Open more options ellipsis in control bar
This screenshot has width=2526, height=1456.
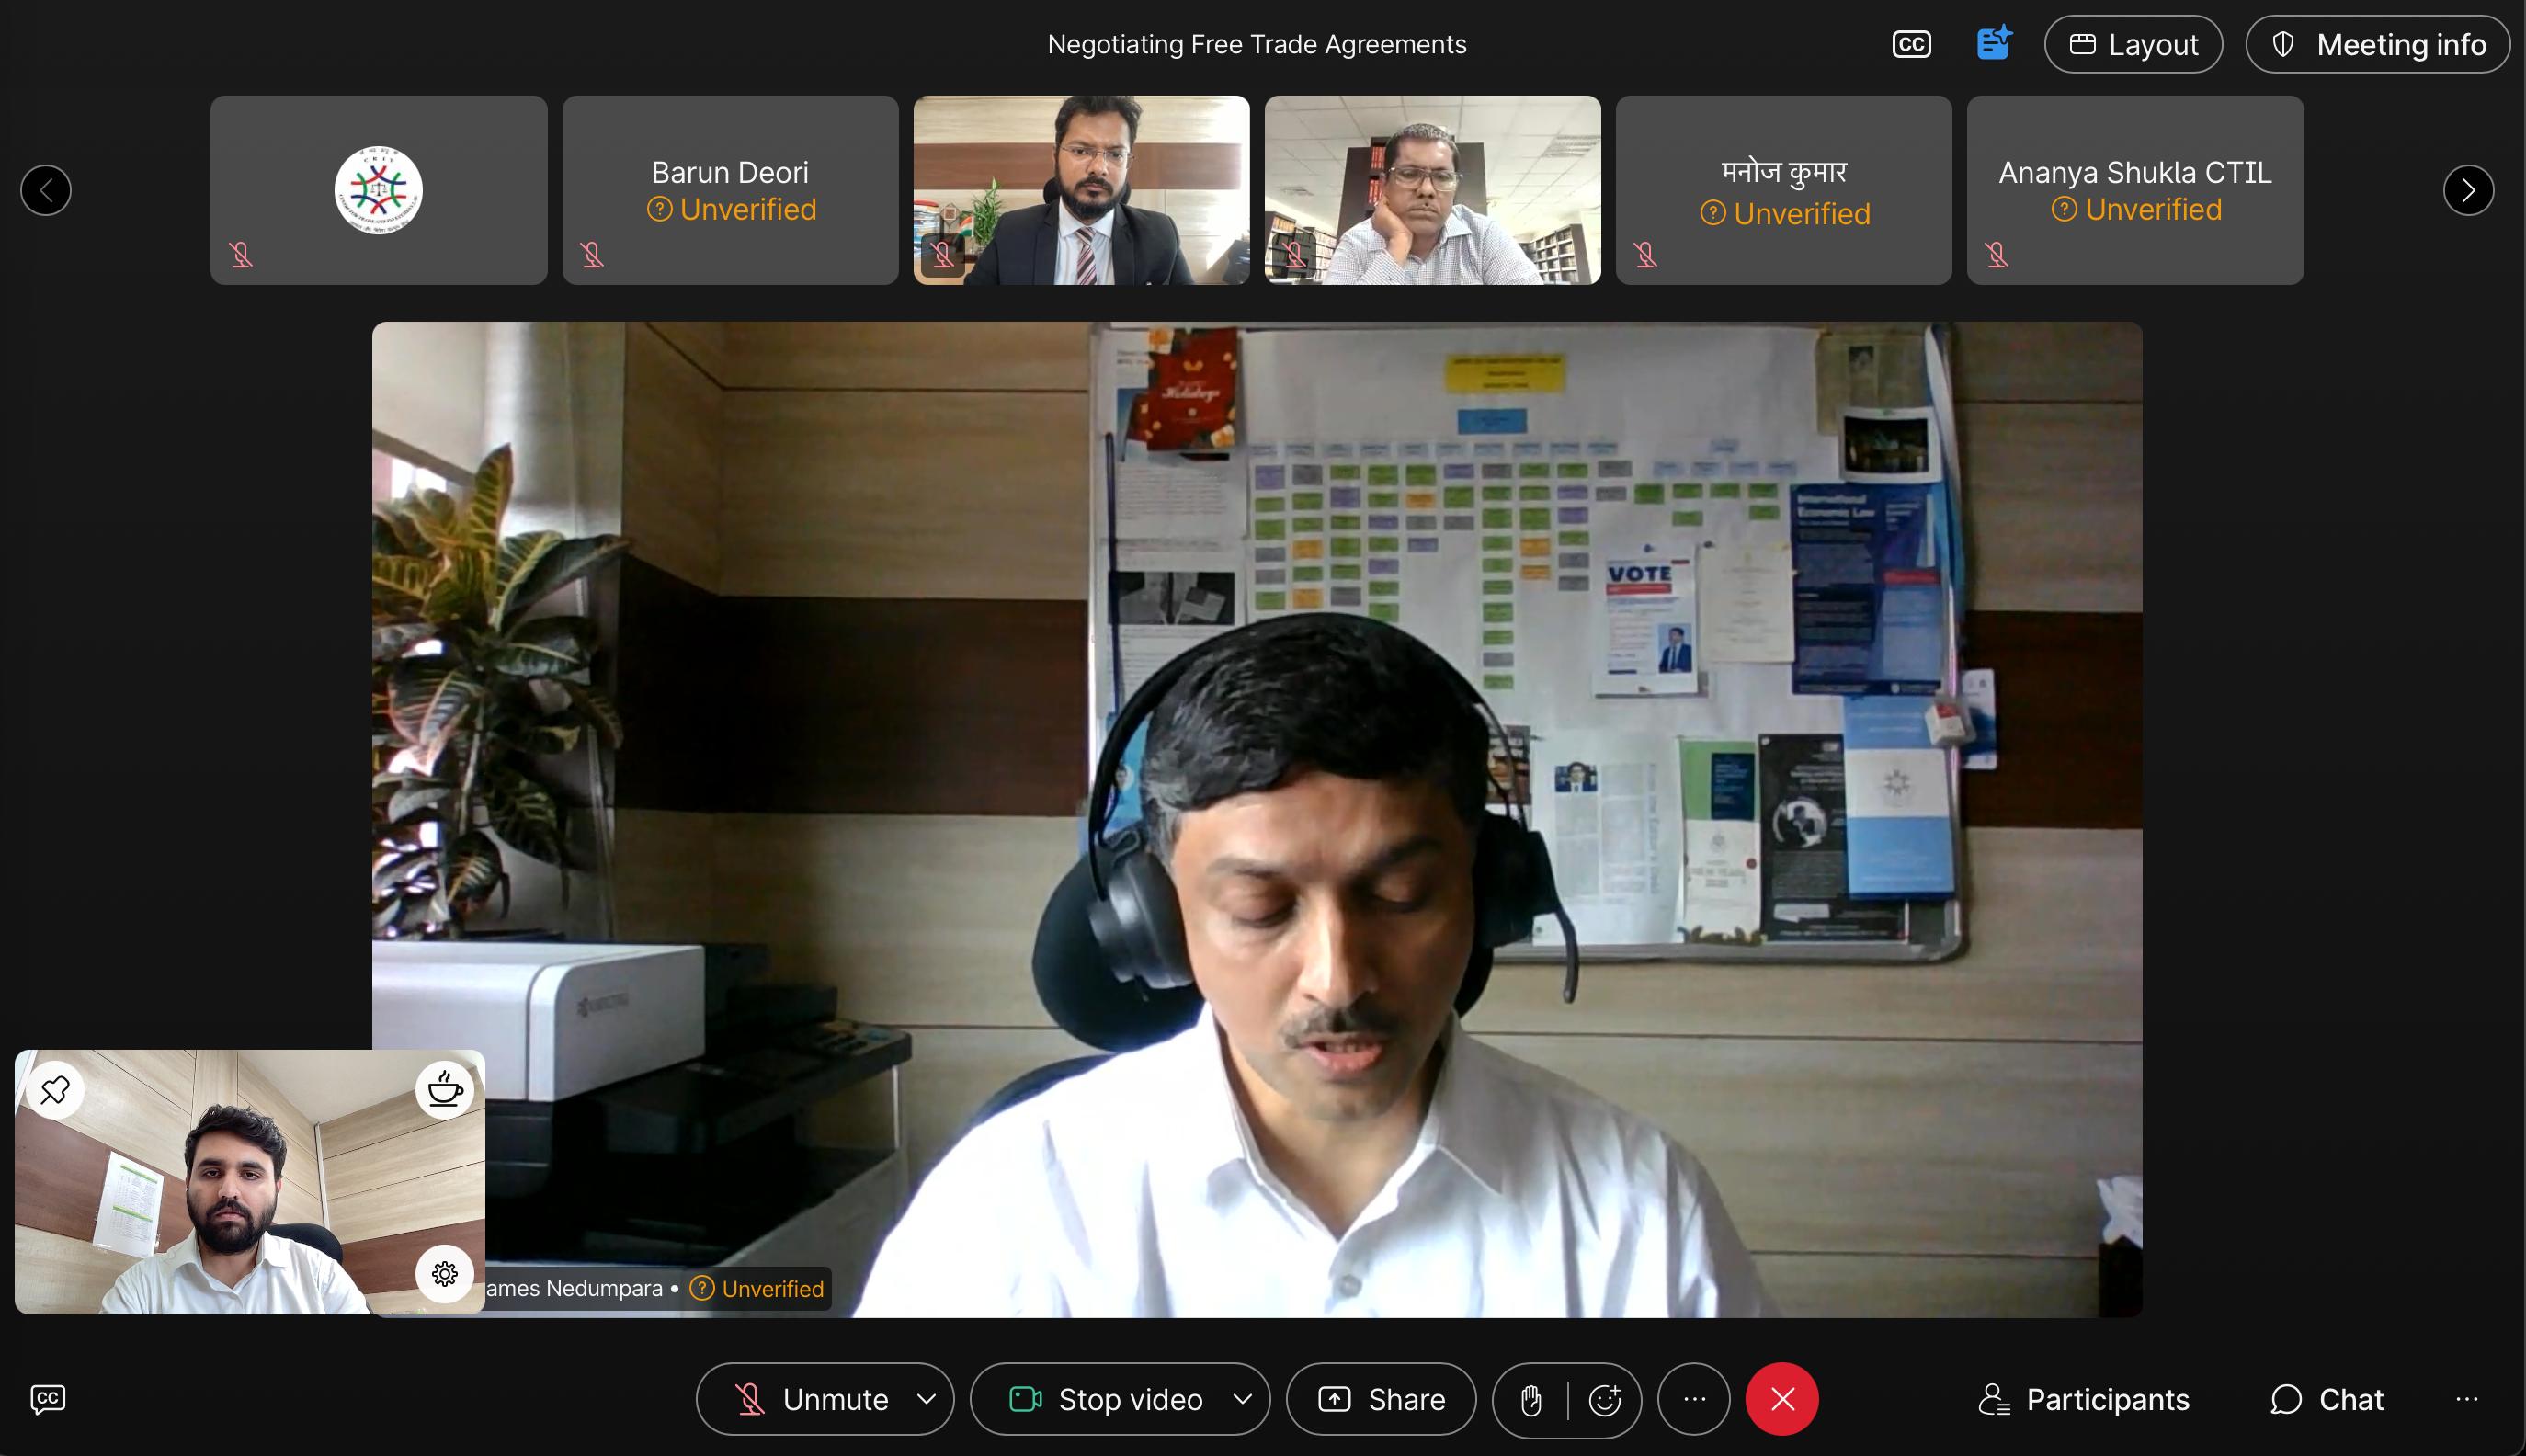coord(1694,1399)
